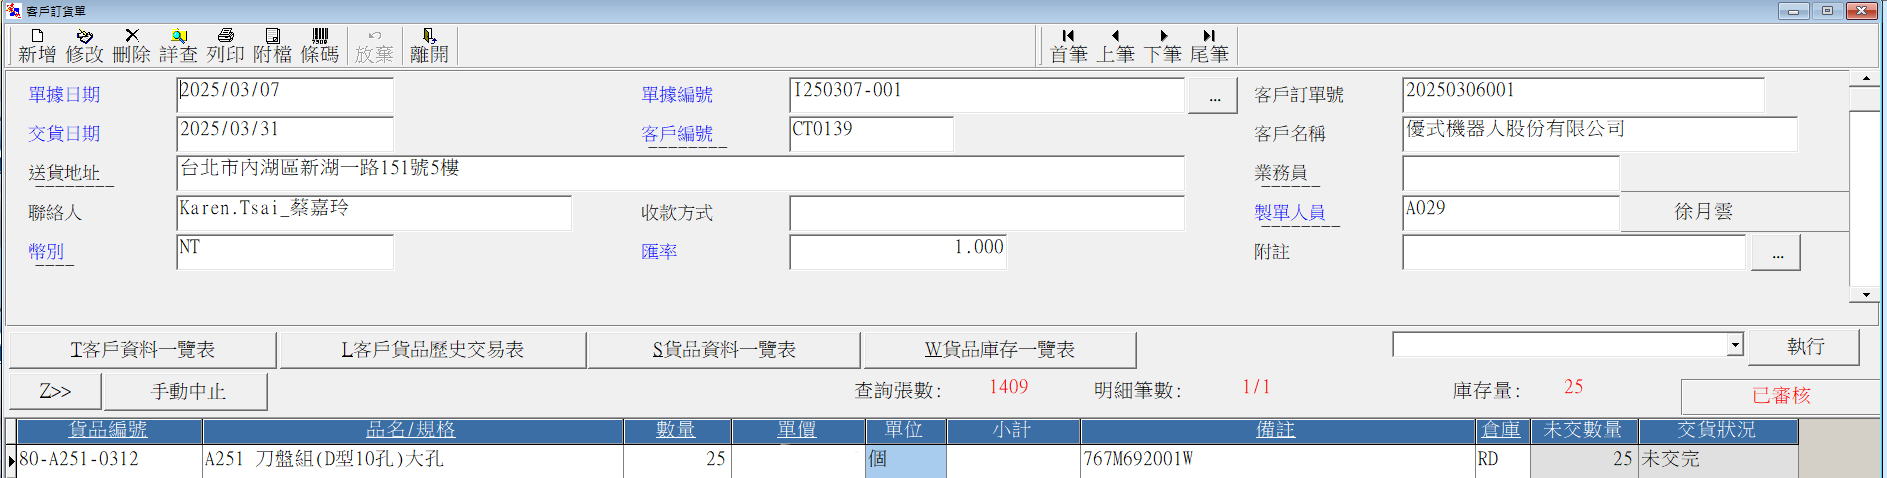Open the dropdown next to 執行 button
This screenshot has height=478, width=1887.
click(x=1734, y=345)
